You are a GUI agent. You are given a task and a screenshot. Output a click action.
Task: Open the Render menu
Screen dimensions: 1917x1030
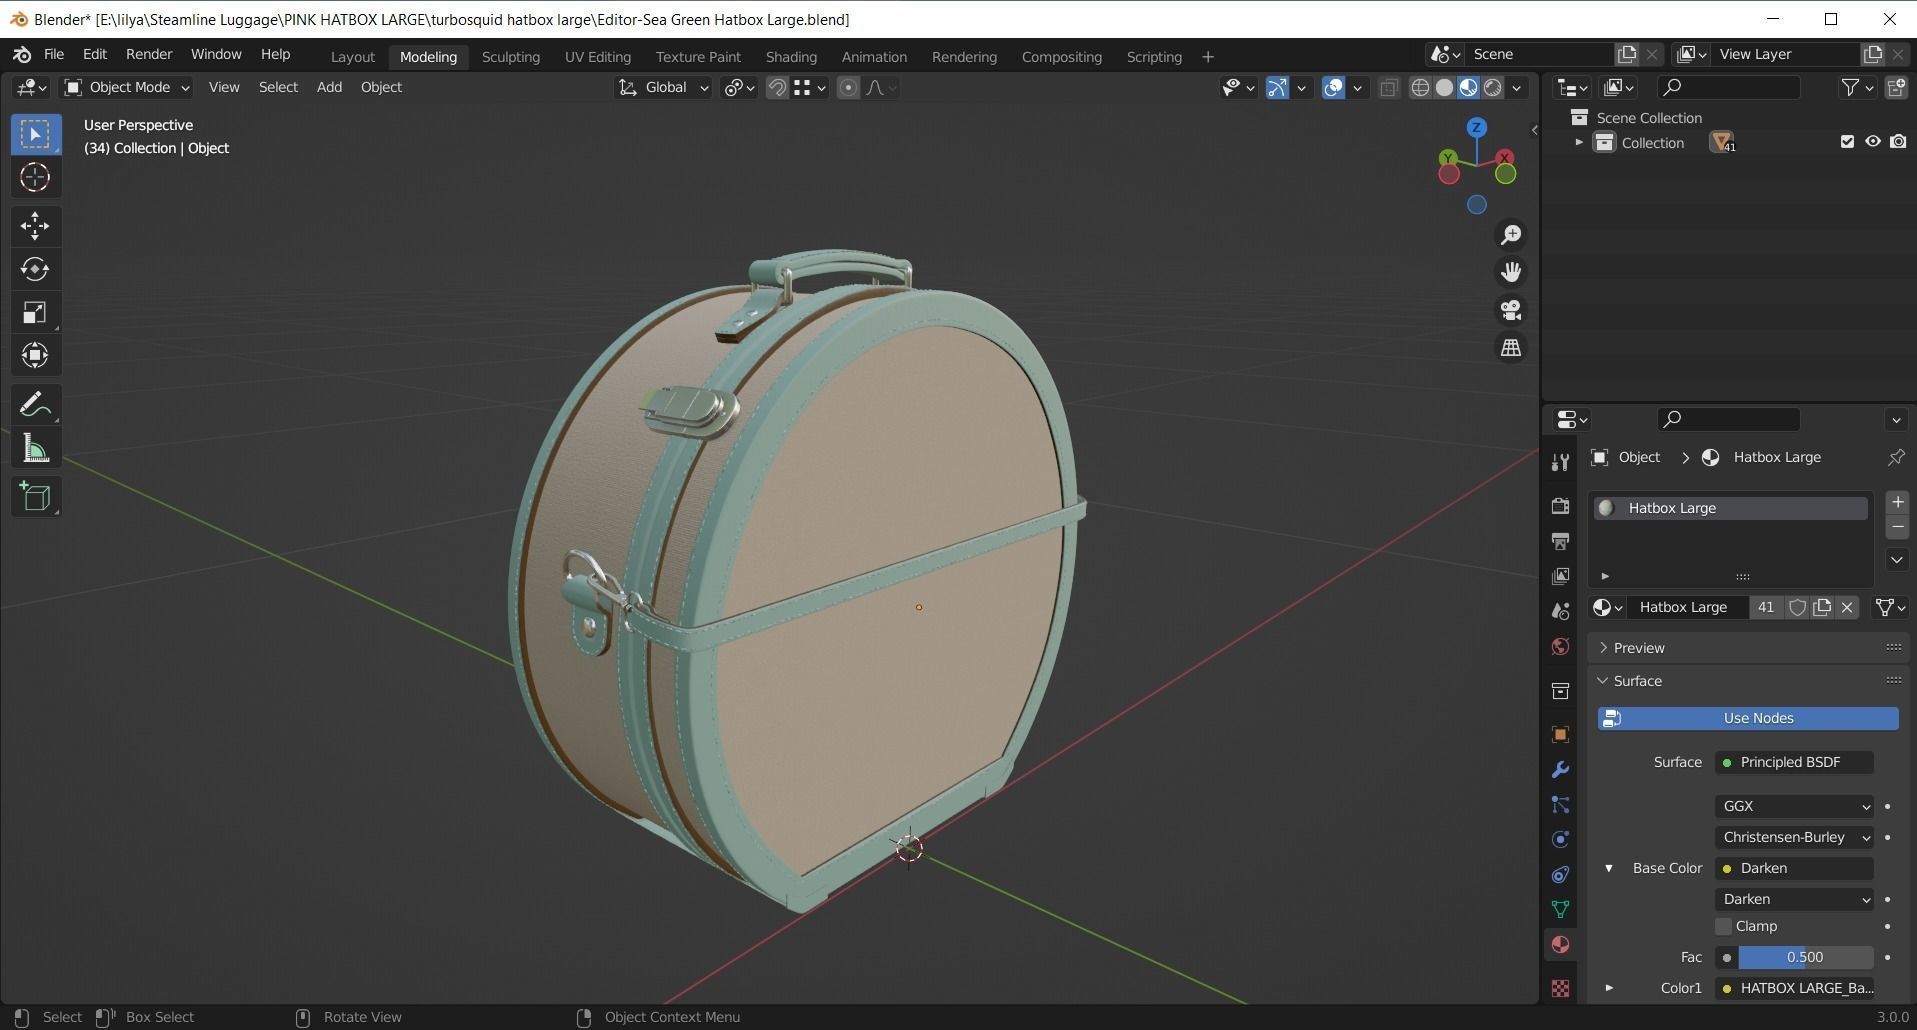149,55
